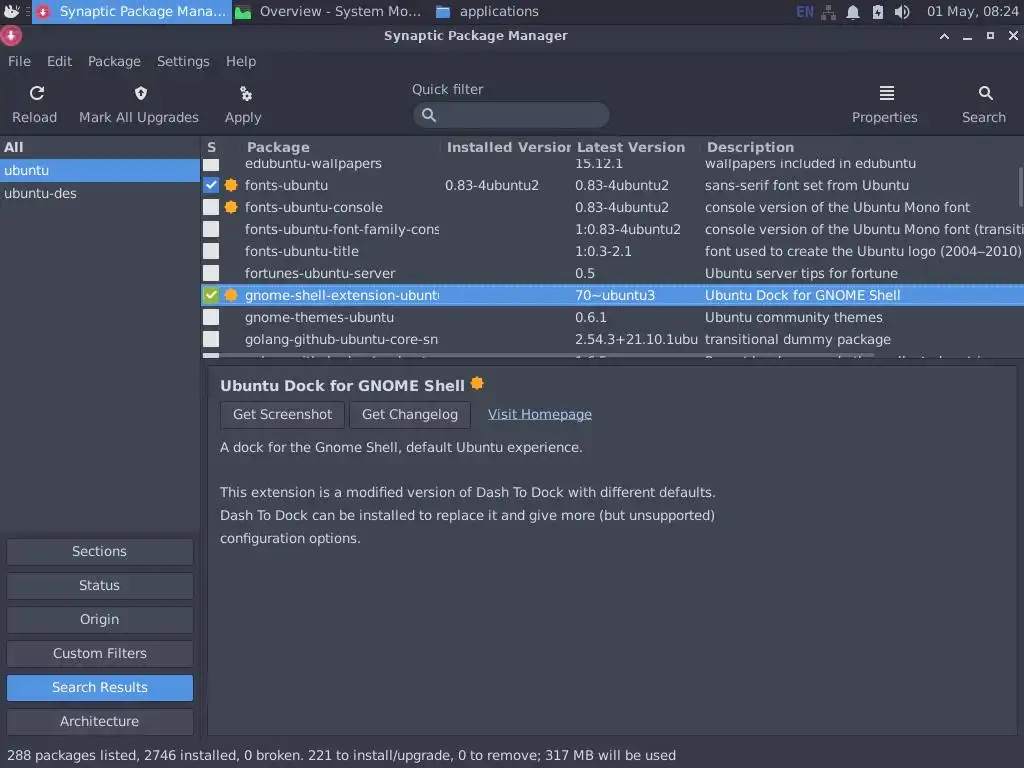1024x768 pixels.
Task: Click the Apply gears icon
Action: pyautogui.click(x=246, y=93)
